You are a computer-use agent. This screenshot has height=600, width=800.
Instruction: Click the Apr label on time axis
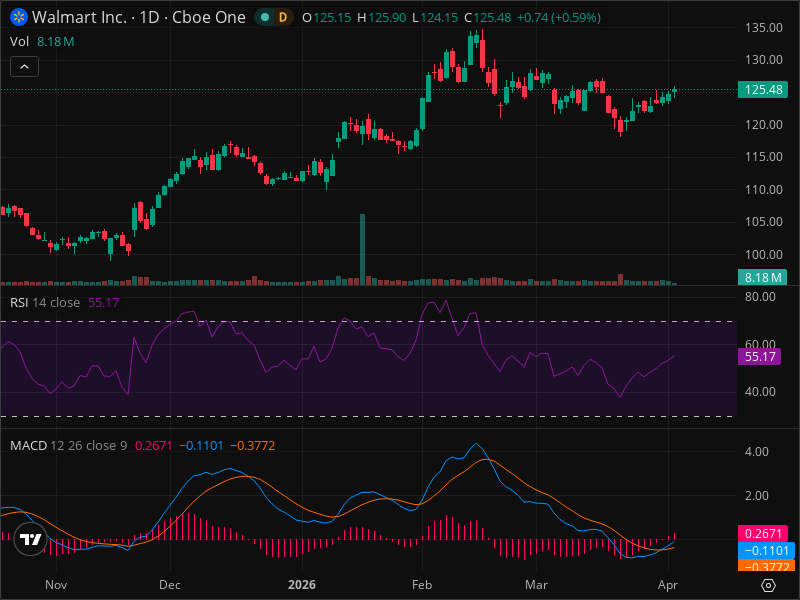pyautogui.click(x=668, y=585)
